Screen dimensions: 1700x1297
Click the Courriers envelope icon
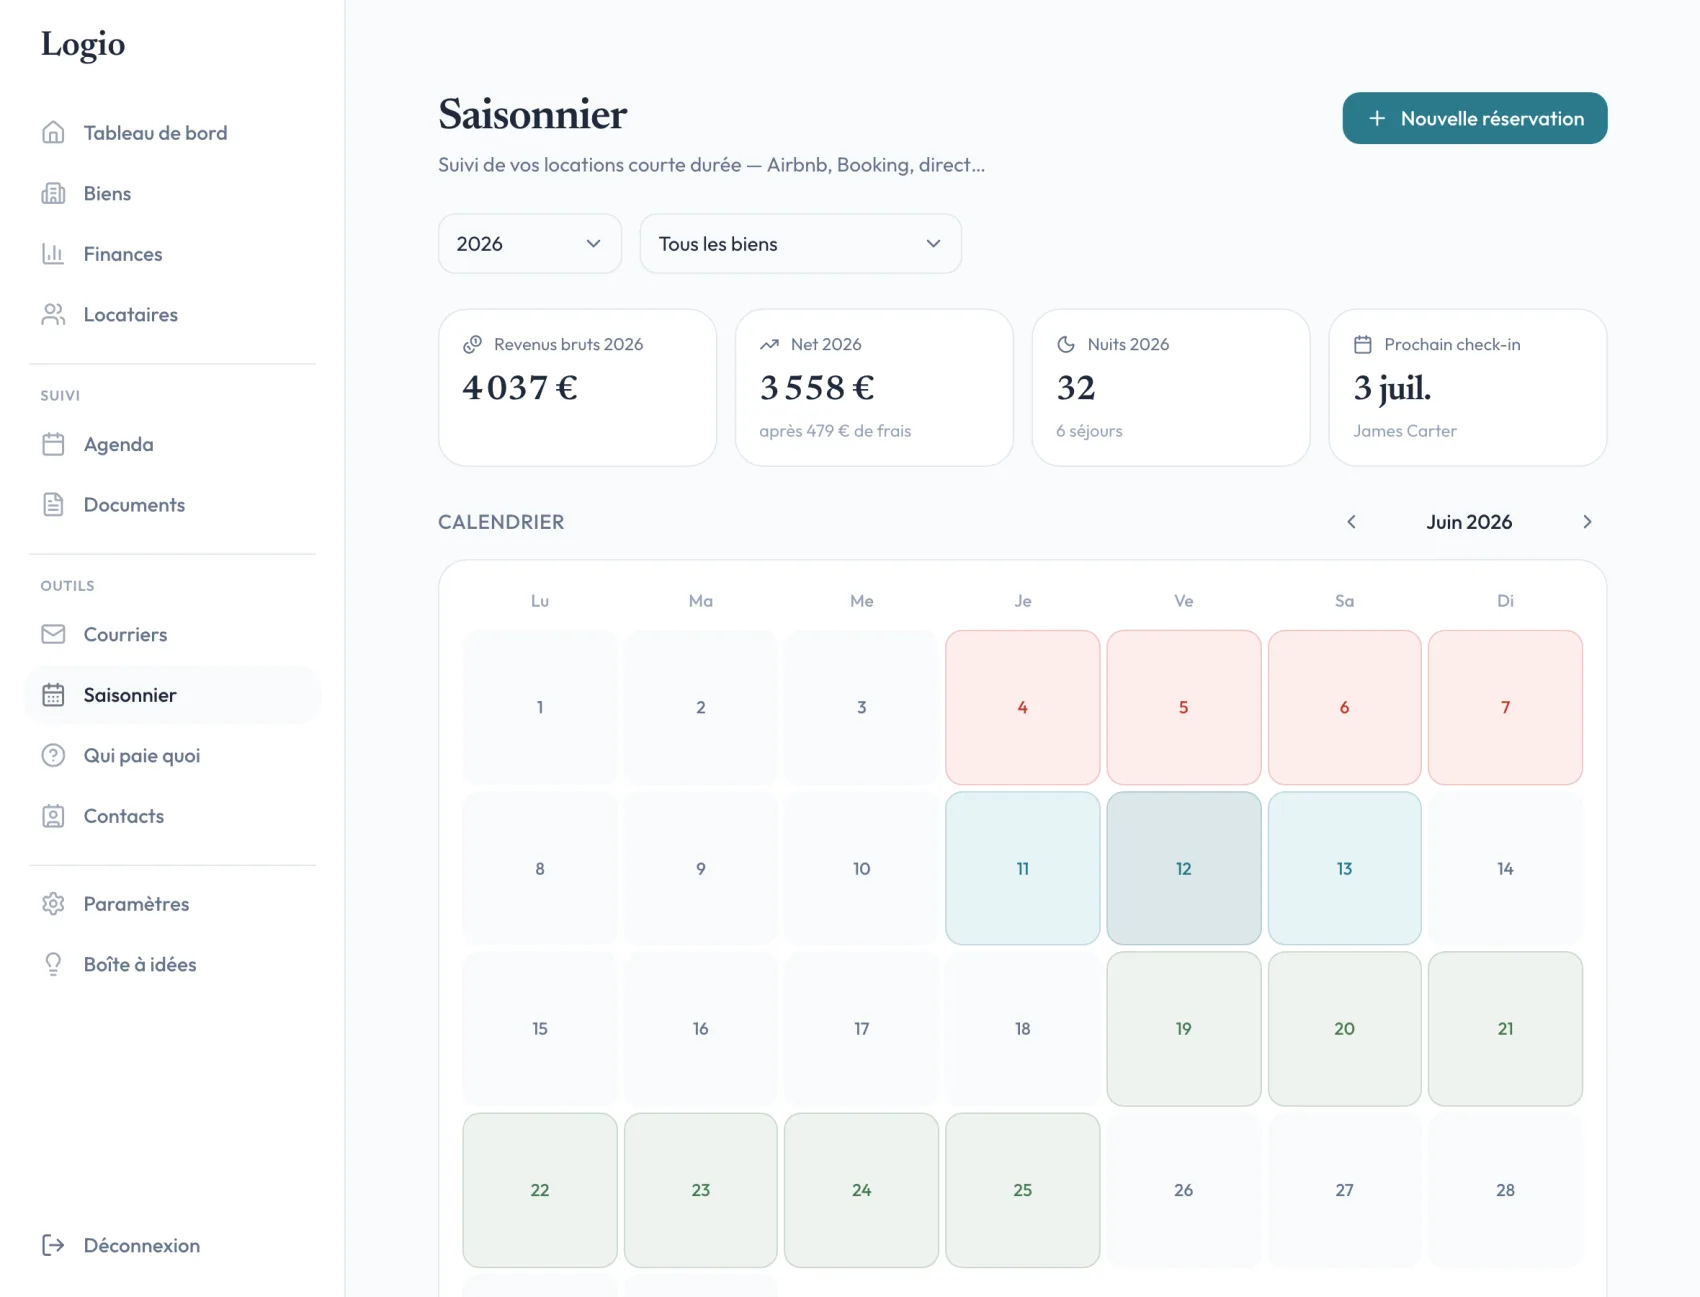53,634
